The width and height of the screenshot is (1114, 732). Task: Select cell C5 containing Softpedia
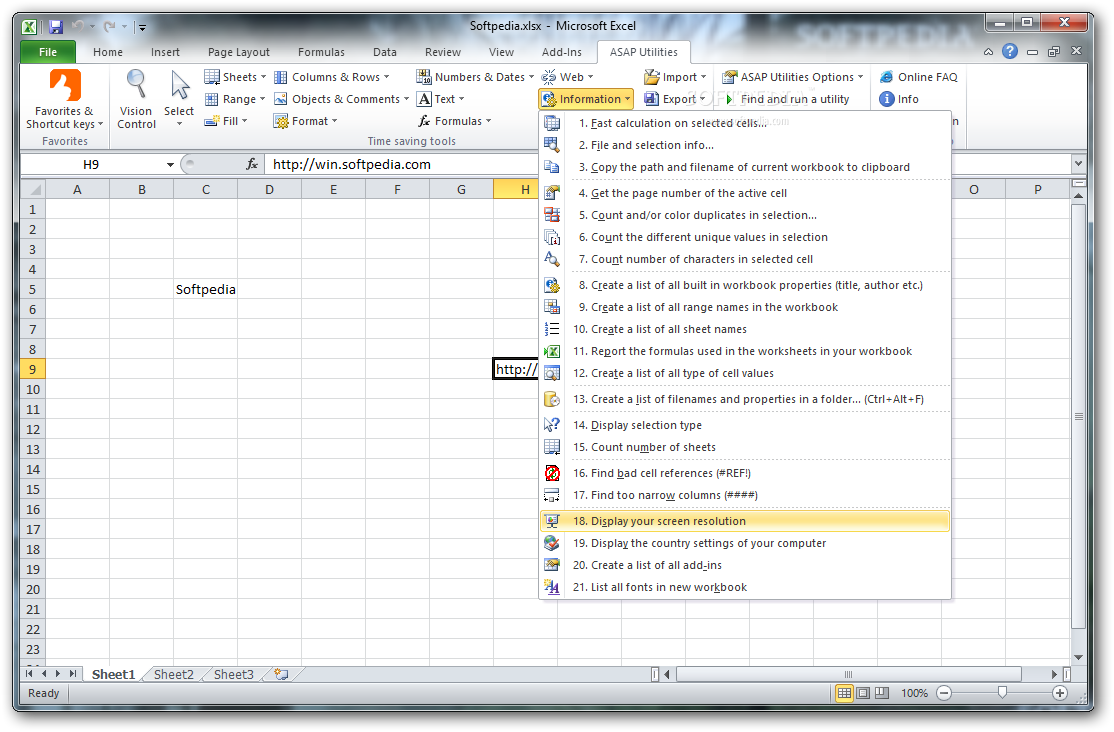coord(205,289)
